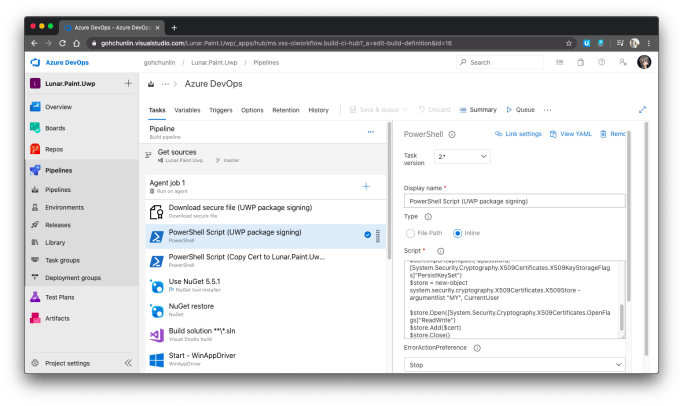
Task: Add a task to Agent job 1
Action: 366,186
